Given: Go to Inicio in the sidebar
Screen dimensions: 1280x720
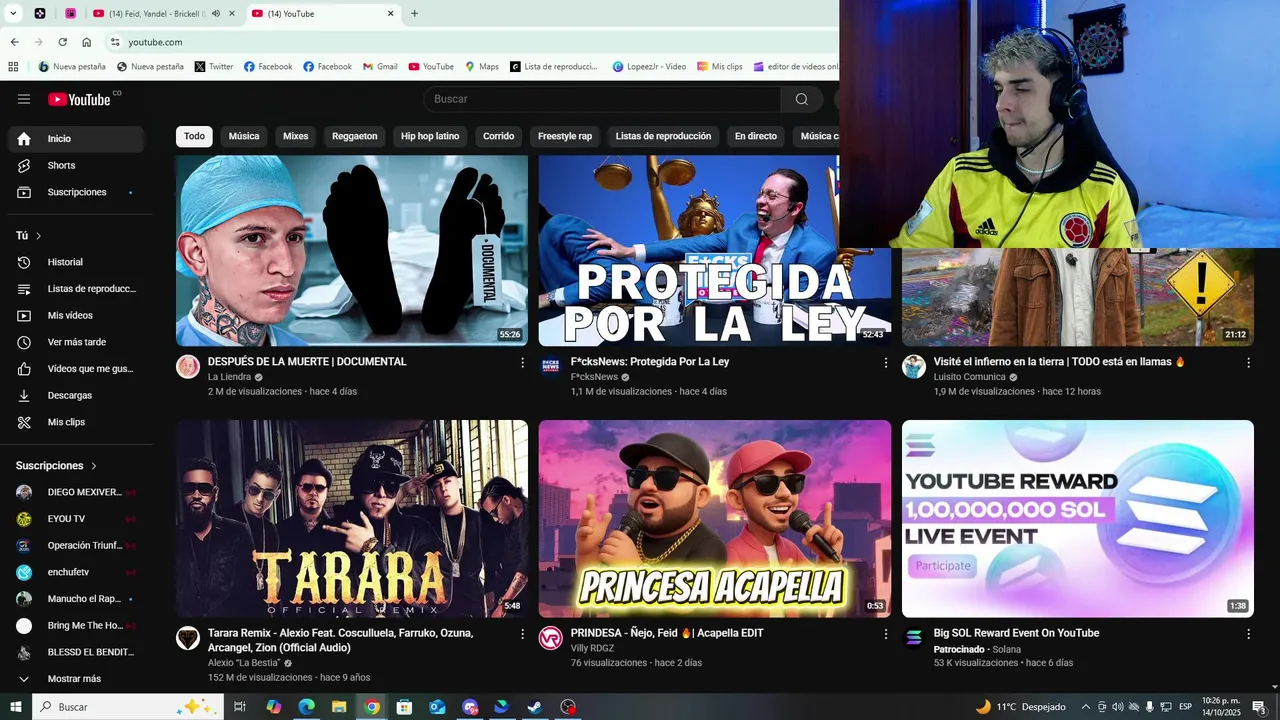Looking at the screenshot, I should pyautogui.click(x=76, y=139).
